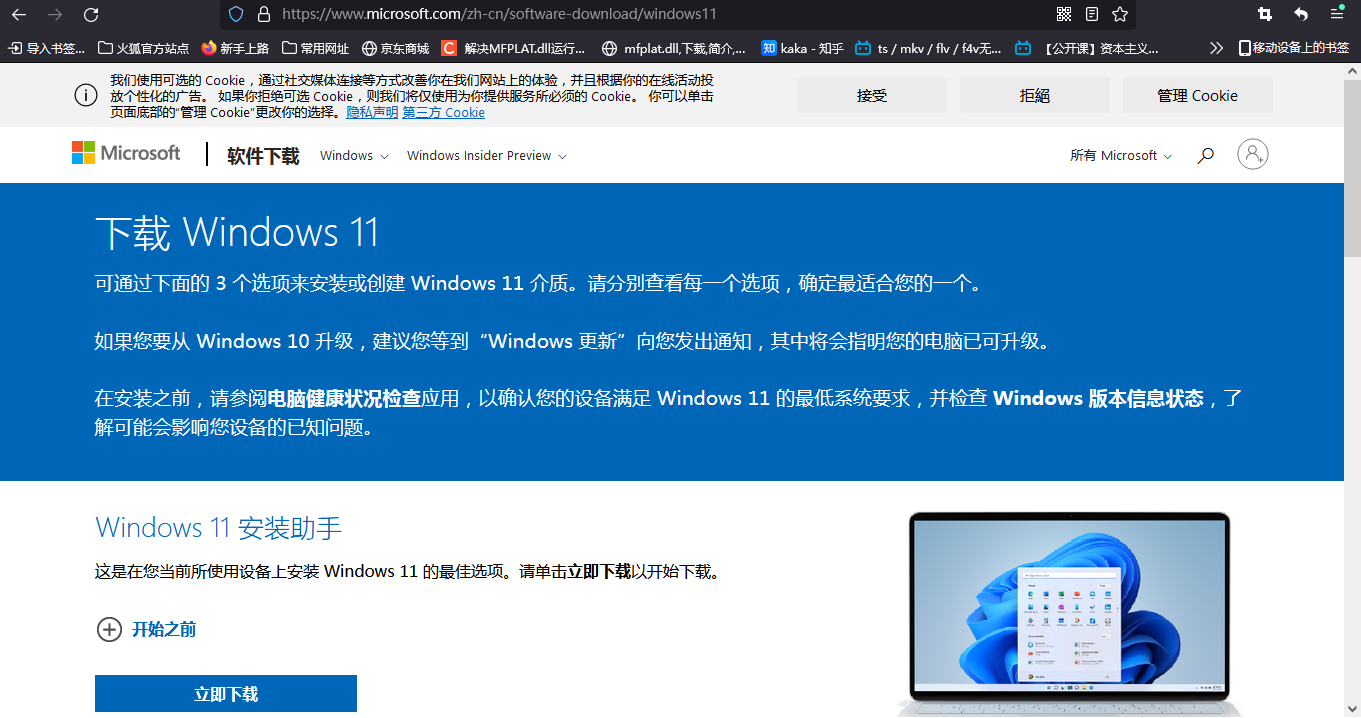Click the screenshot crop tool icon
This screenshot has height=718, width=1361.
click(x=1265, y=14)
